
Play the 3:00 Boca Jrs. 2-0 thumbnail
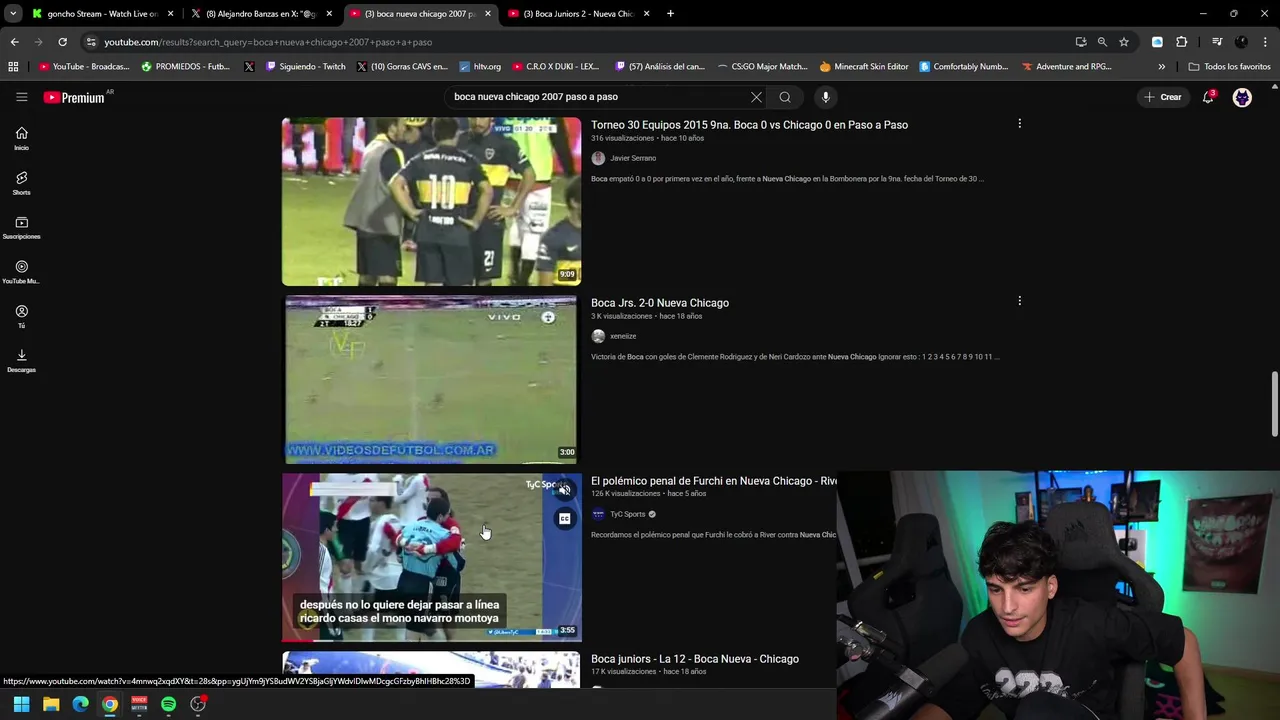point(431,379)
